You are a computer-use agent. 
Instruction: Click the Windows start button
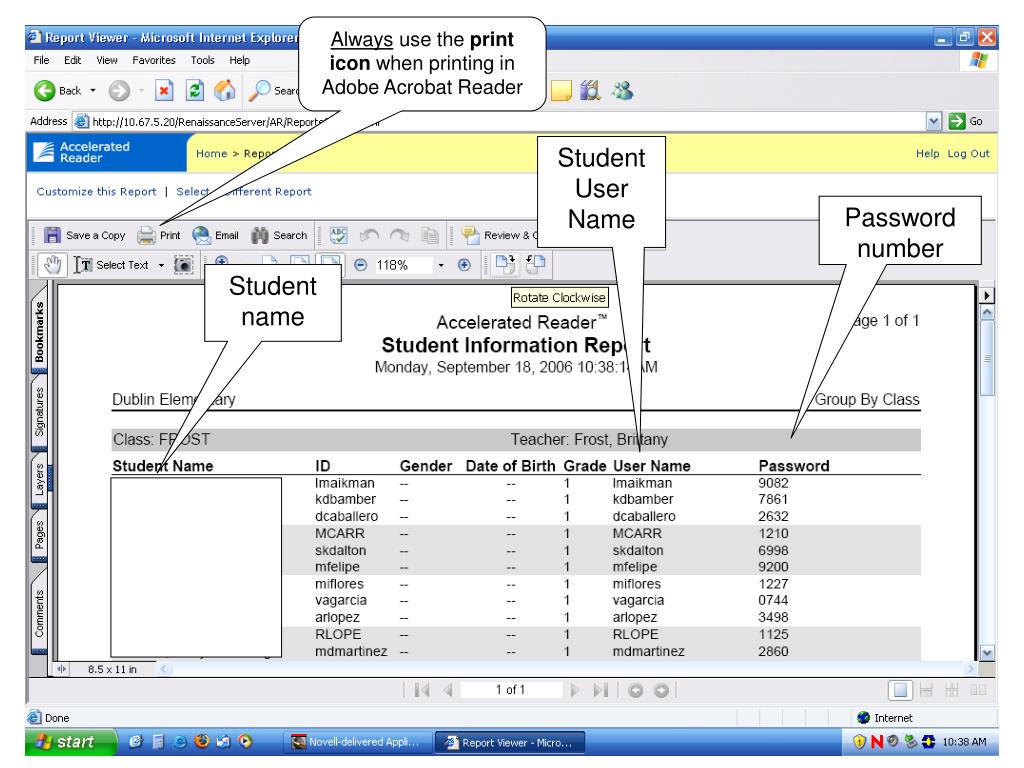pyautogui.click(x=69, y=742)
